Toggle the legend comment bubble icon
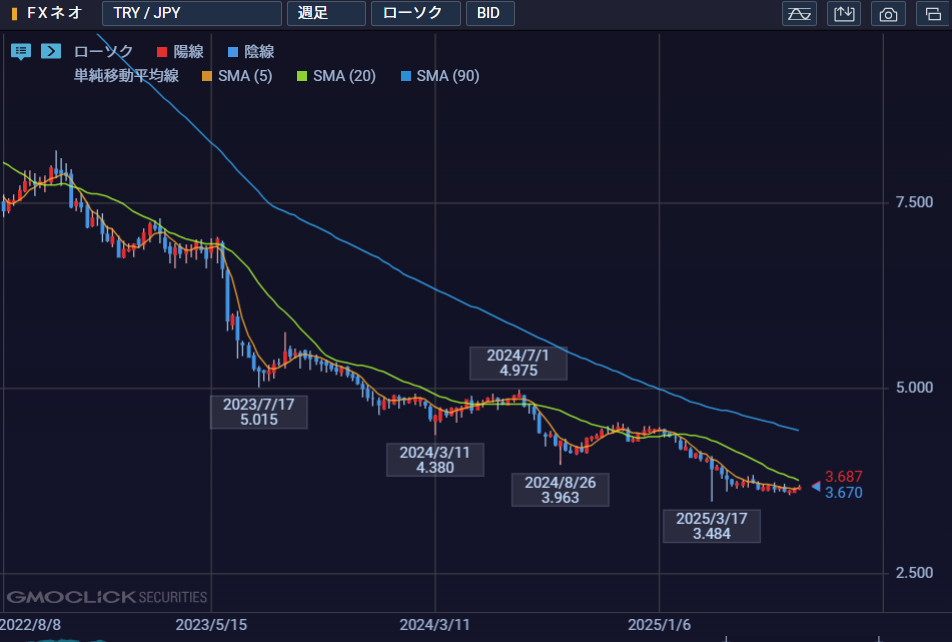 point(21,52)
